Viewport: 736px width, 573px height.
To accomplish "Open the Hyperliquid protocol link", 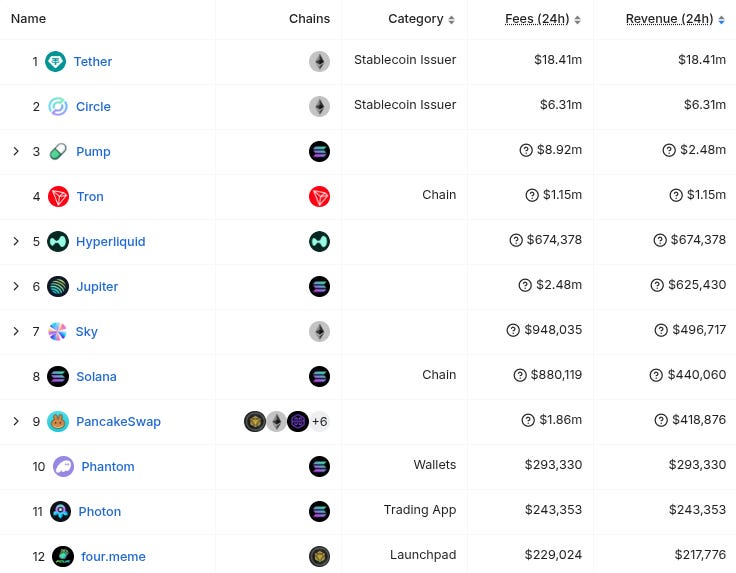I will 111,242.
